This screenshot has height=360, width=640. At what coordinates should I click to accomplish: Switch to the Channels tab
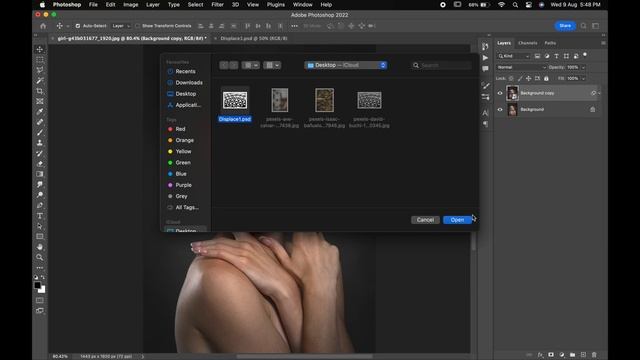(x=527, y=43)
